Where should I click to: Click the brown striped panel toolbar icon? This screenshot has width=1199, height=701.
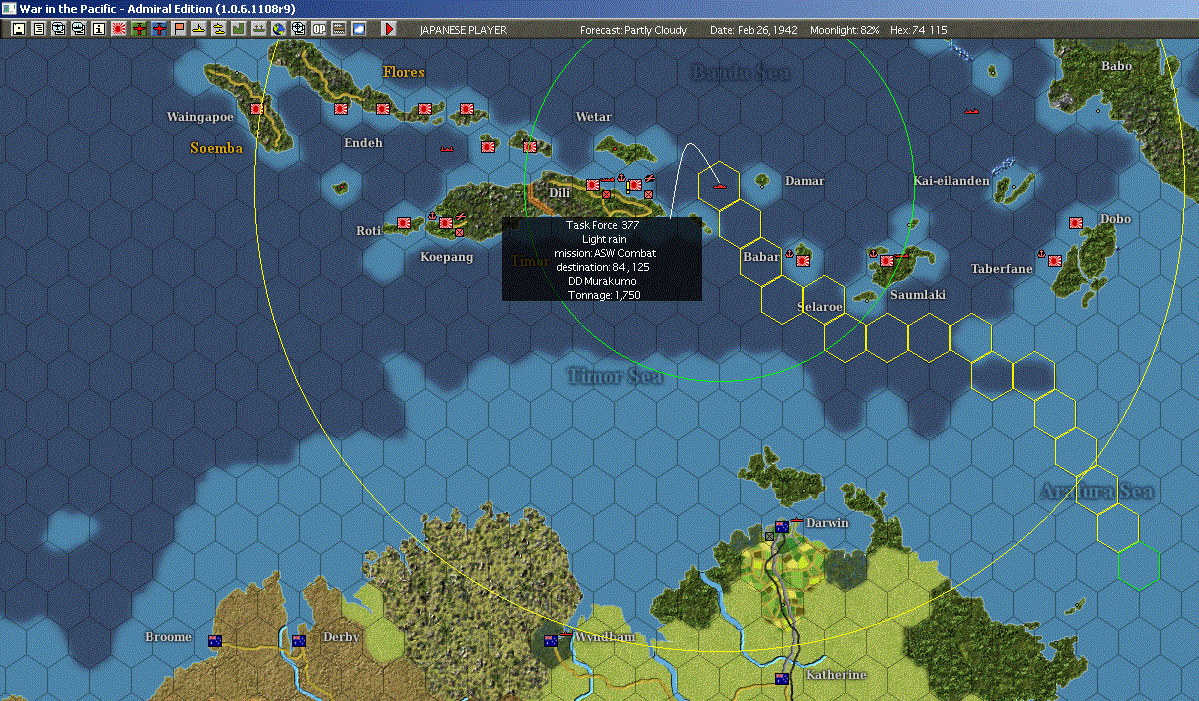338,29
